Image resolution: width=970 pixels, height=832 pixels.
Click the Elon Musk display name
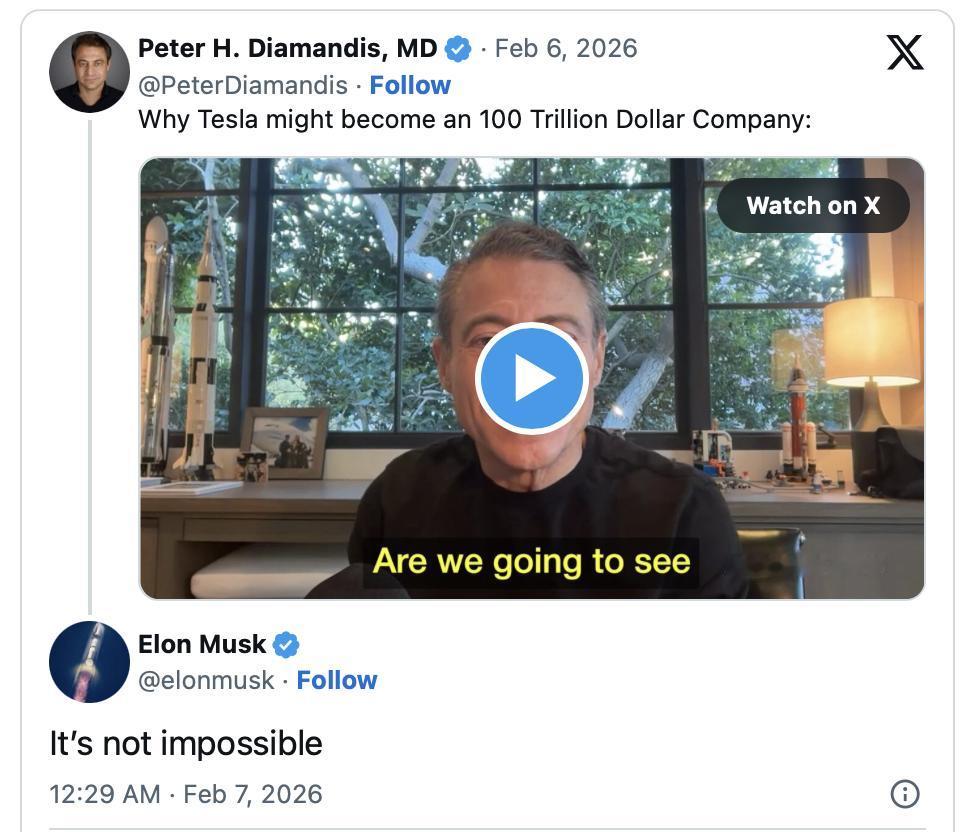[x=202, y=645]
